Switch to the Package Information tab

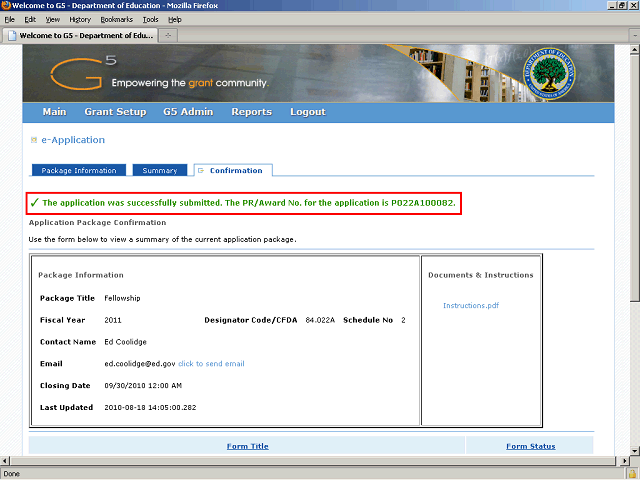click(79, 170)
